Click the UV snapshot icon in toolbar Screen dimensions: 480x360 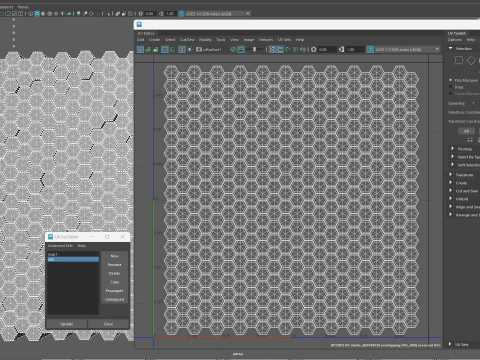tap(295, 49)
